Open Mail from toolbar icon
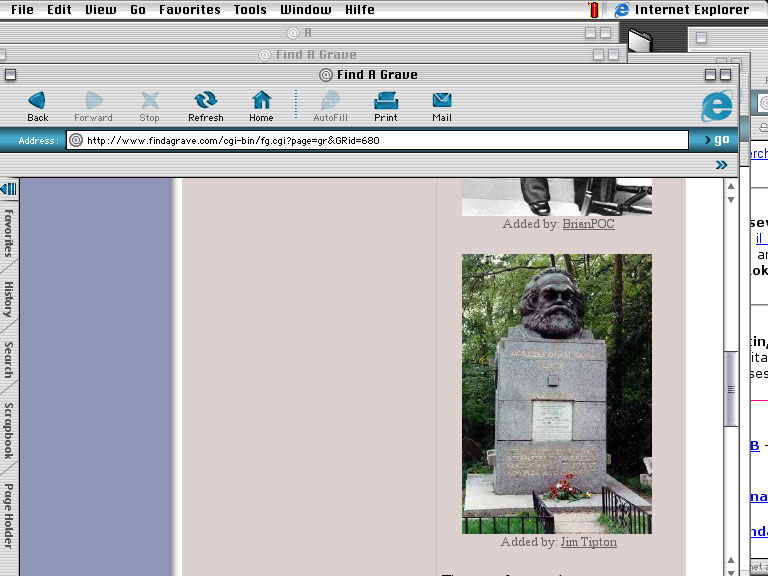 (x=442, y=100)
